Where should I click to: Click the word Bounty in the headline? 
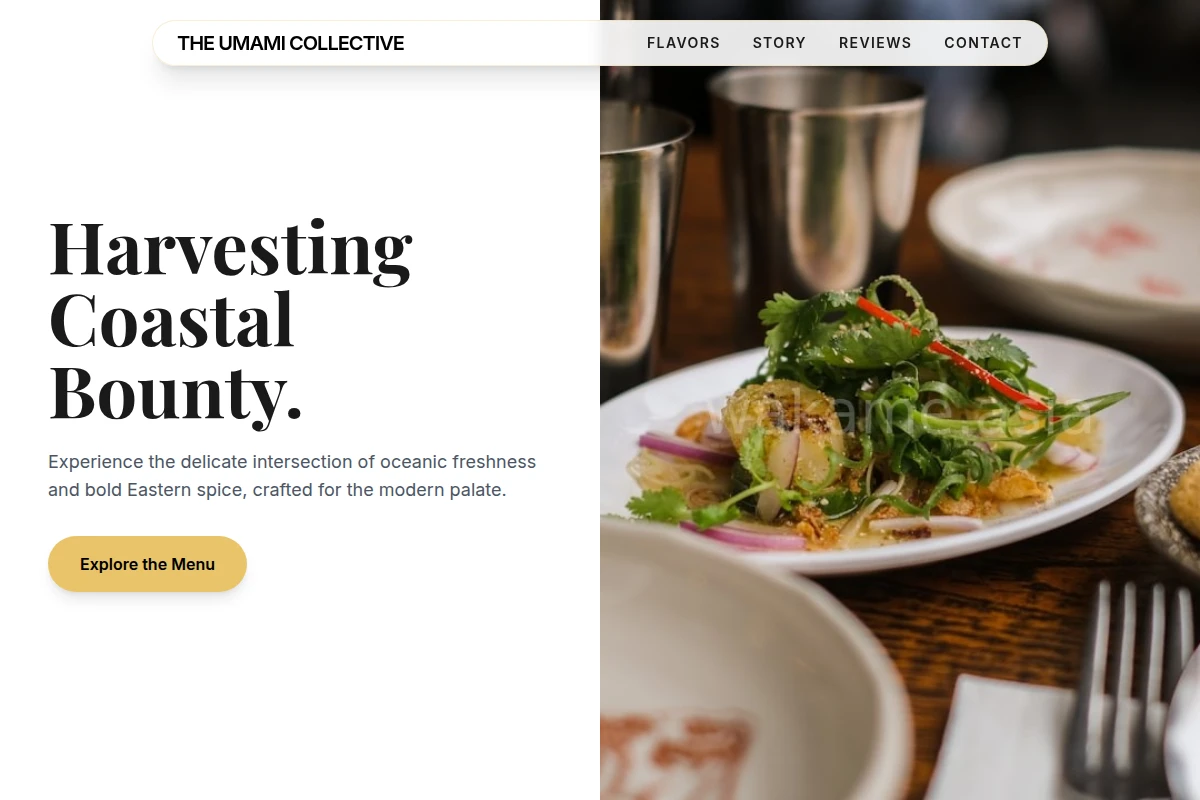coord(175,392)
